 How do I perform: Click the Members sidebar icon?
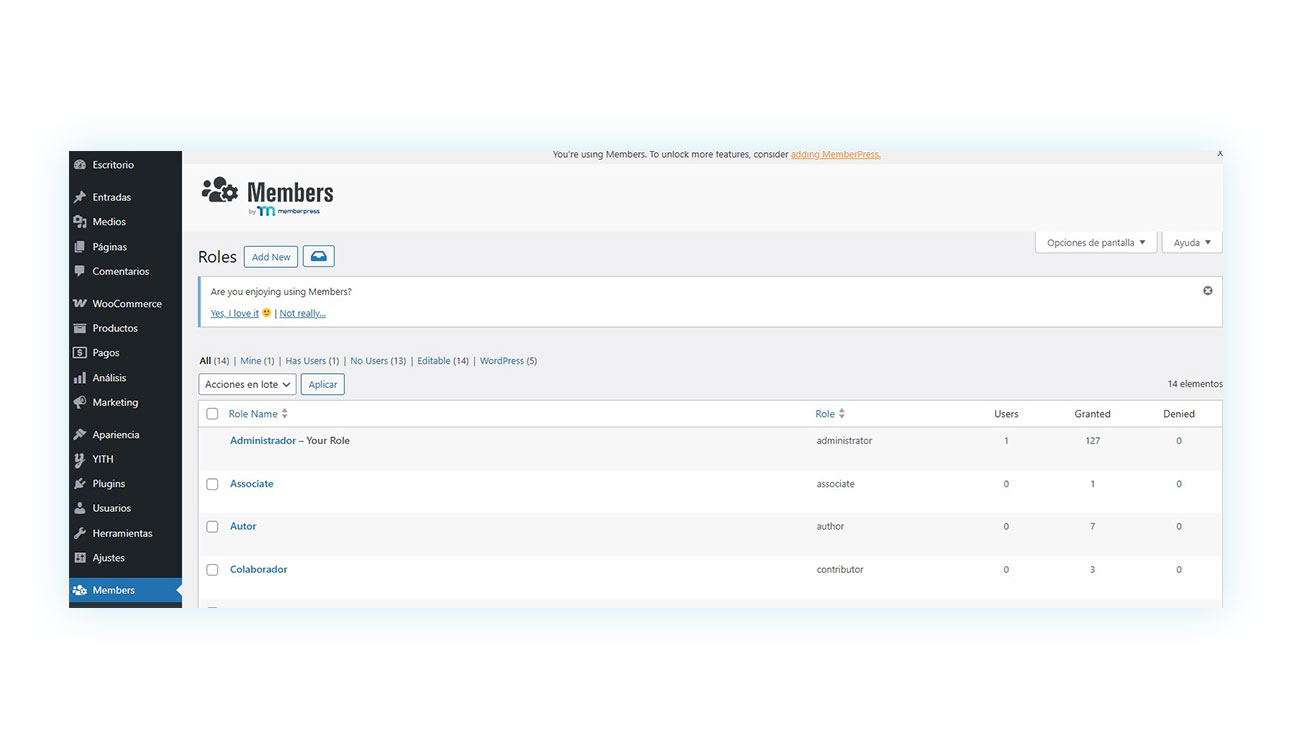point(80,590)
